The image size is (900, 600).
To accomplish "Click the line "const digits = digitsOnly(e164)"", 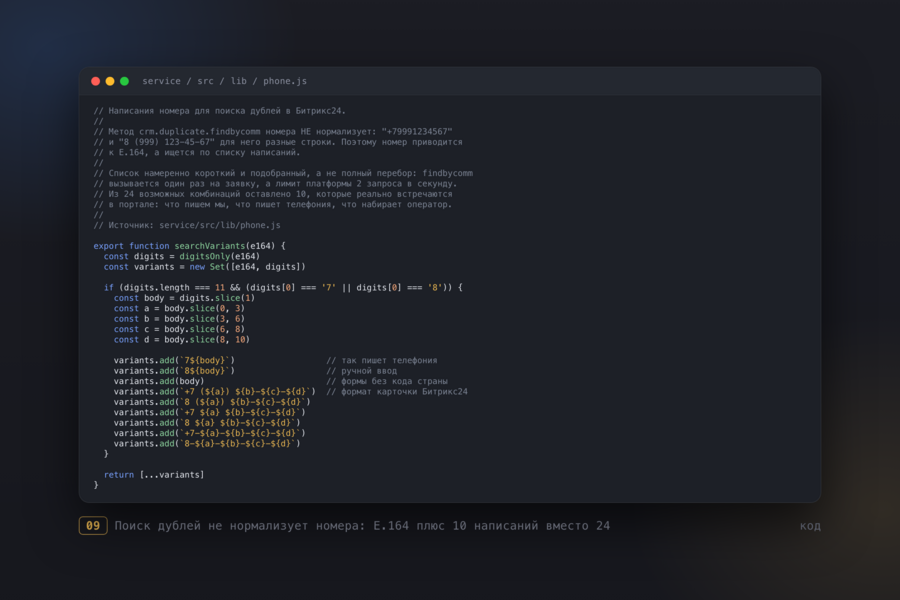I will (181, 256).
